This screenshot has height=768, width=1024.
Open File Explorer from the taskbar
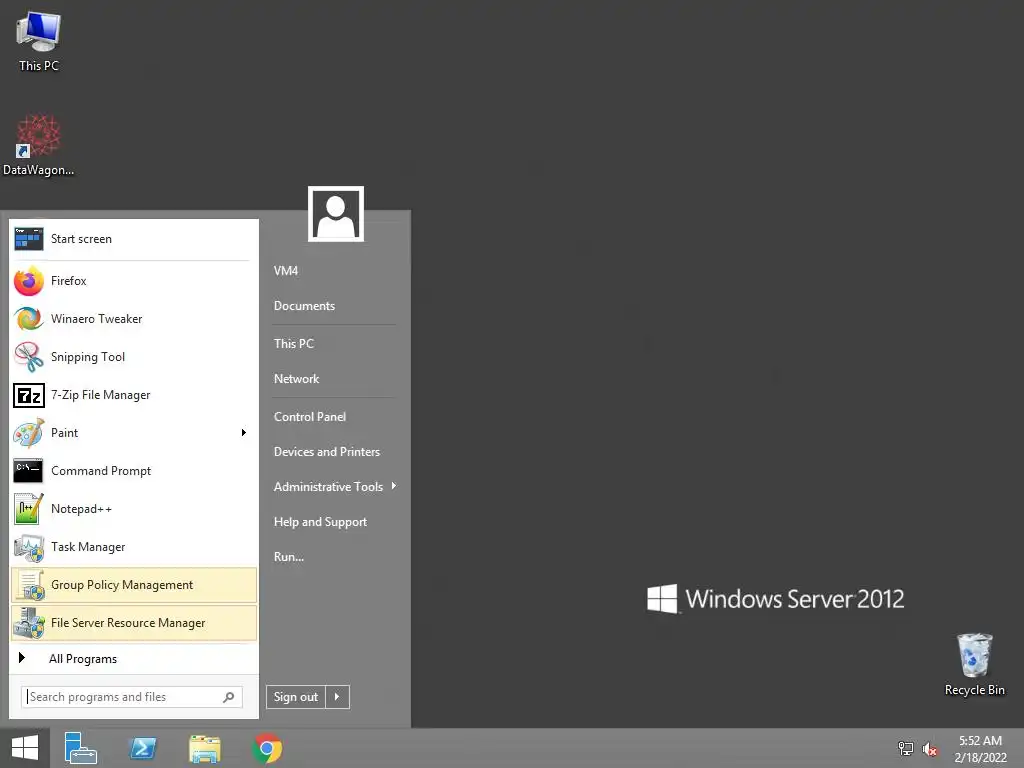[x=205, y=748]
